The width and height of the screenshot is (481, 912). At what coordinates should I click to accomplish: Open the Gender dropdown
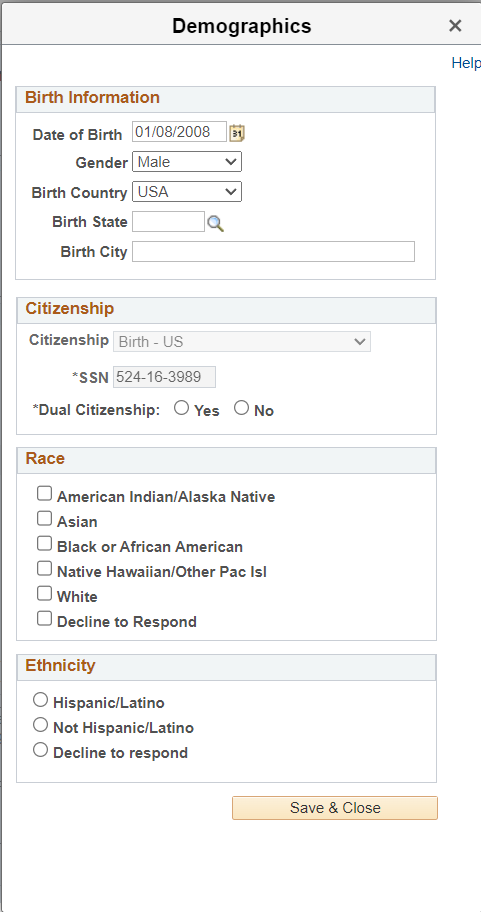click(x=187, y=162)
